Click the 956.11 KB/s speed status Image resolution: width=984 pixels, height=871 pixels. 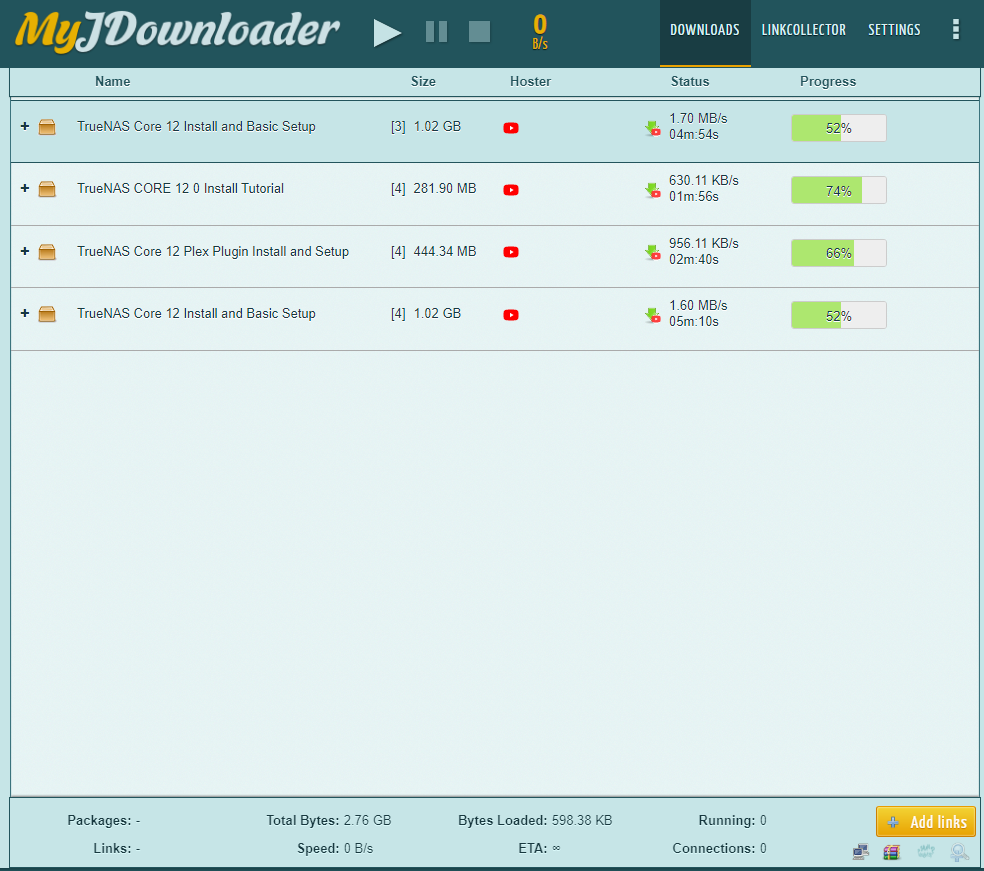click(703, 243)
